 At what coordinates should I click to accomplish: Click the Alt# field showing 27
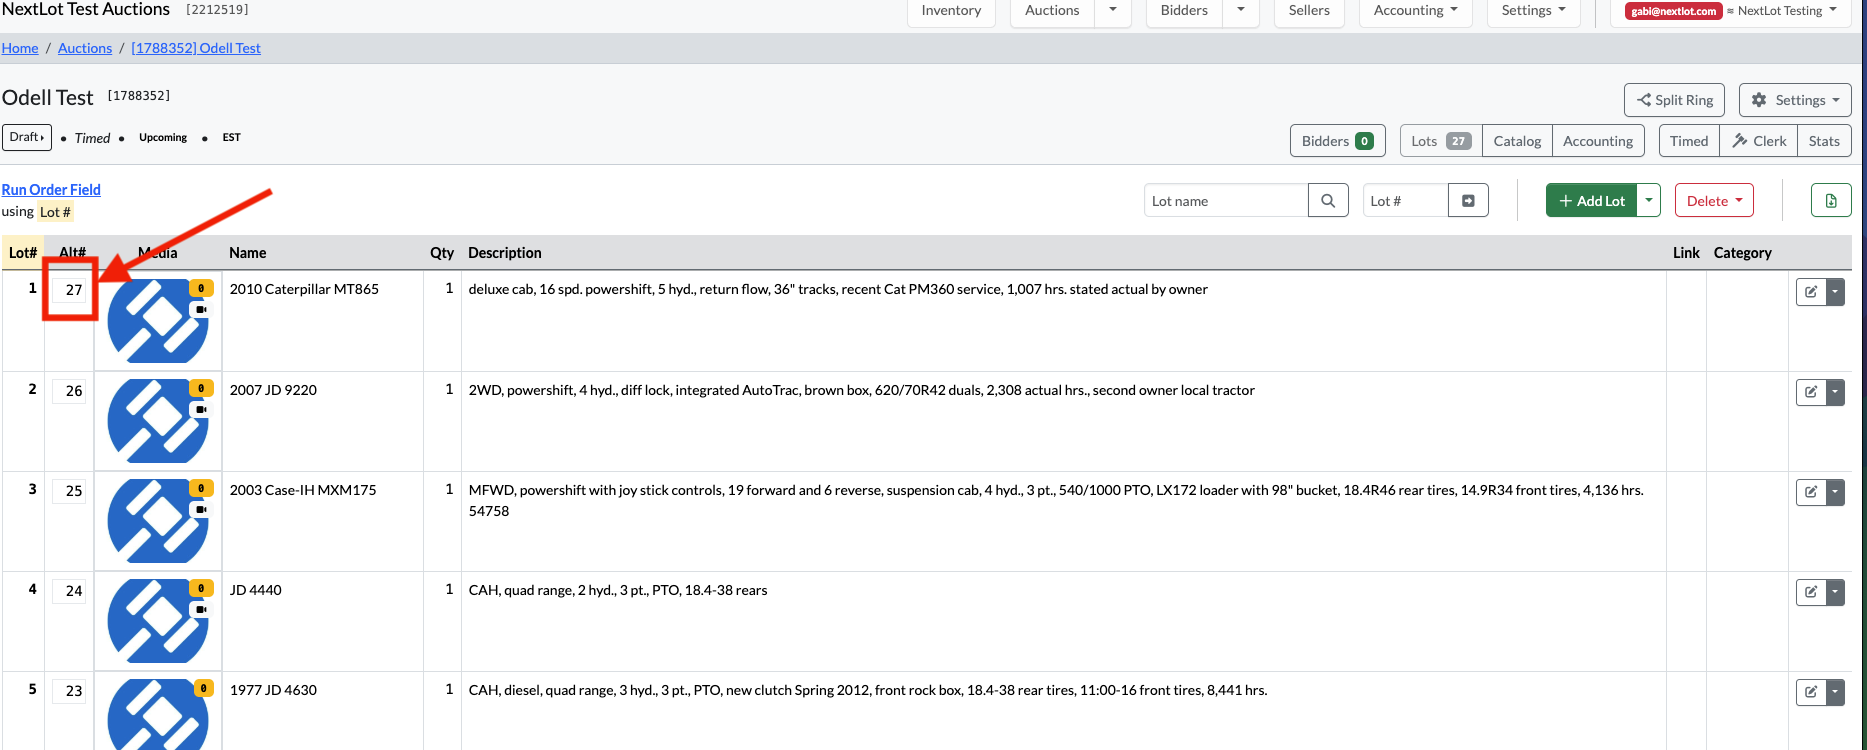[x=70, y=290]
